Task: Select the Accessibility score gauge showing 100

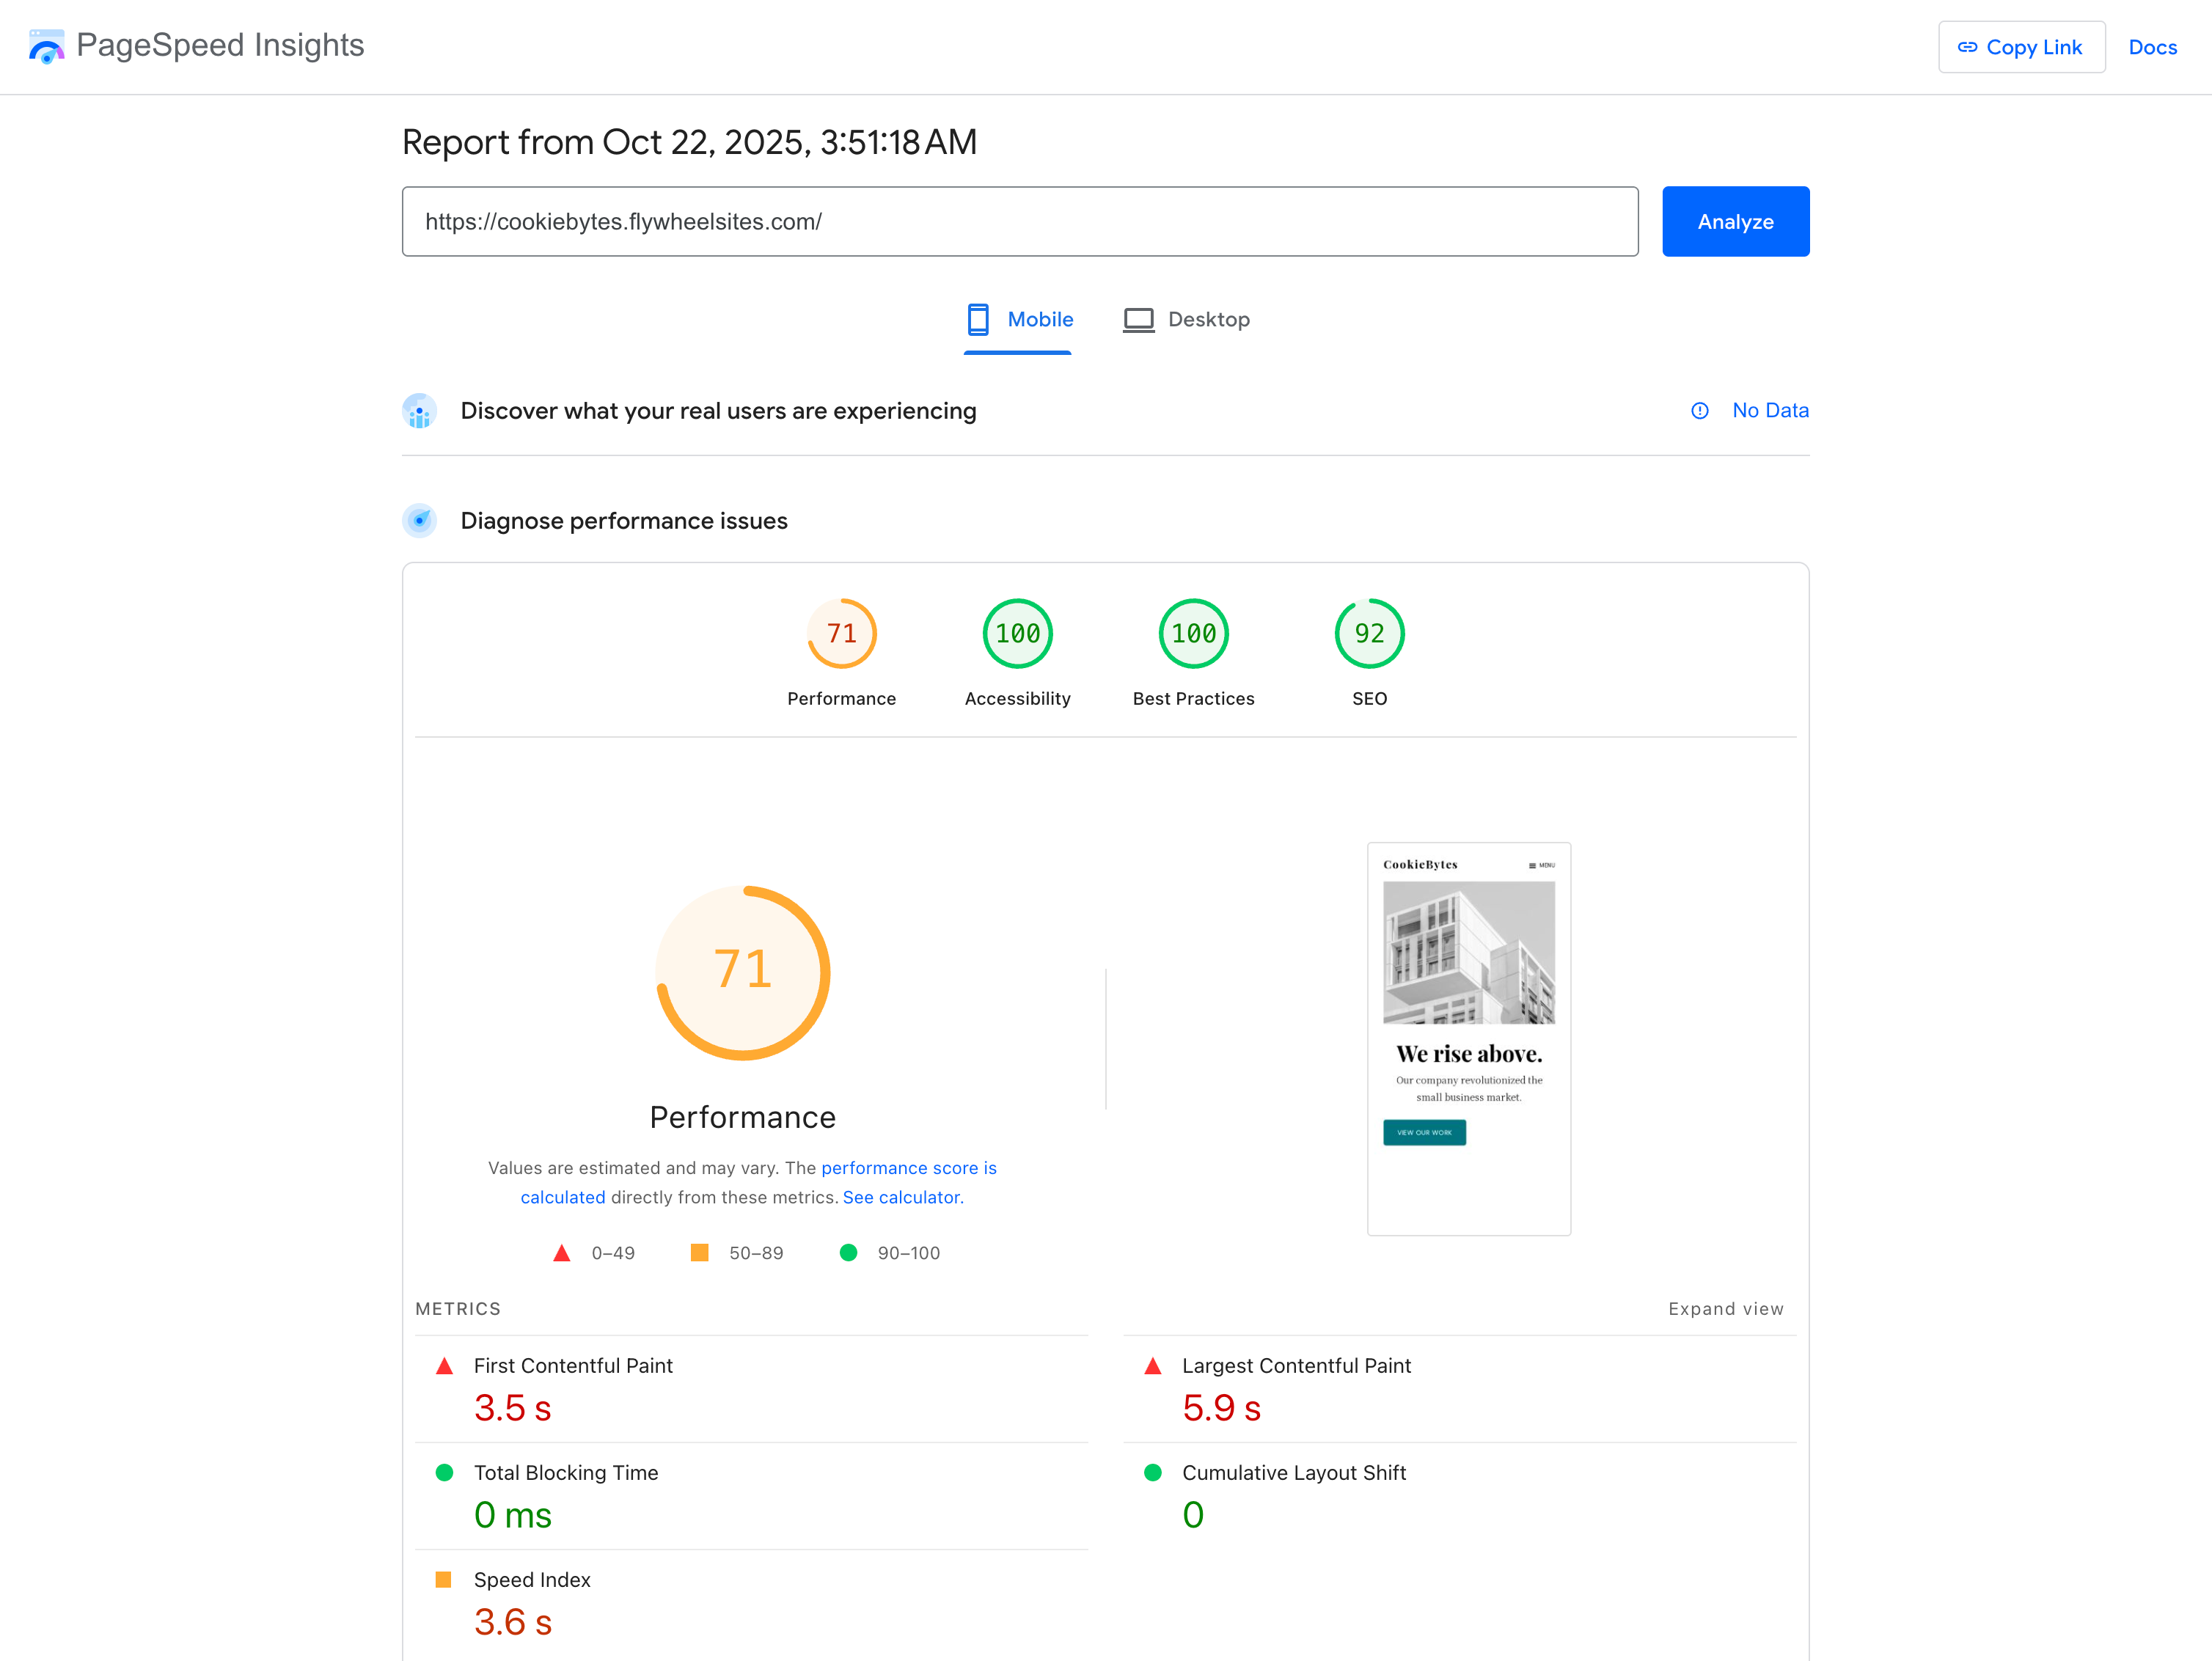Action: 1017,633
